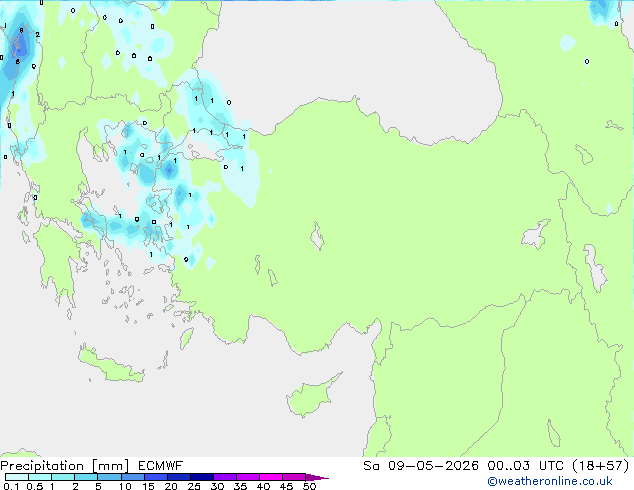This screenshot has height=490, width=634.
Task: Click the legend label '0.1'
Action: click(x=11, y=486)
